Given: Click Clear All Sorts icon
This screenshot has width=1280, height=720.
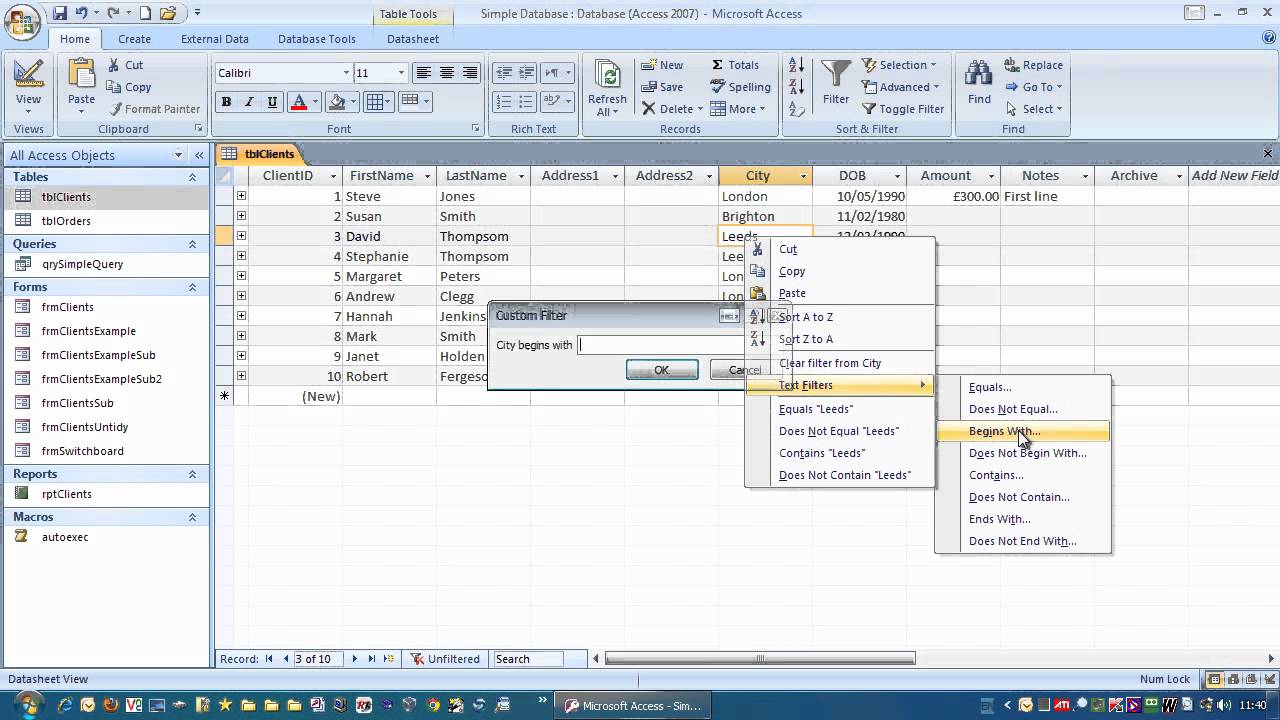Looking at the screenshot, I should point(797,109).
